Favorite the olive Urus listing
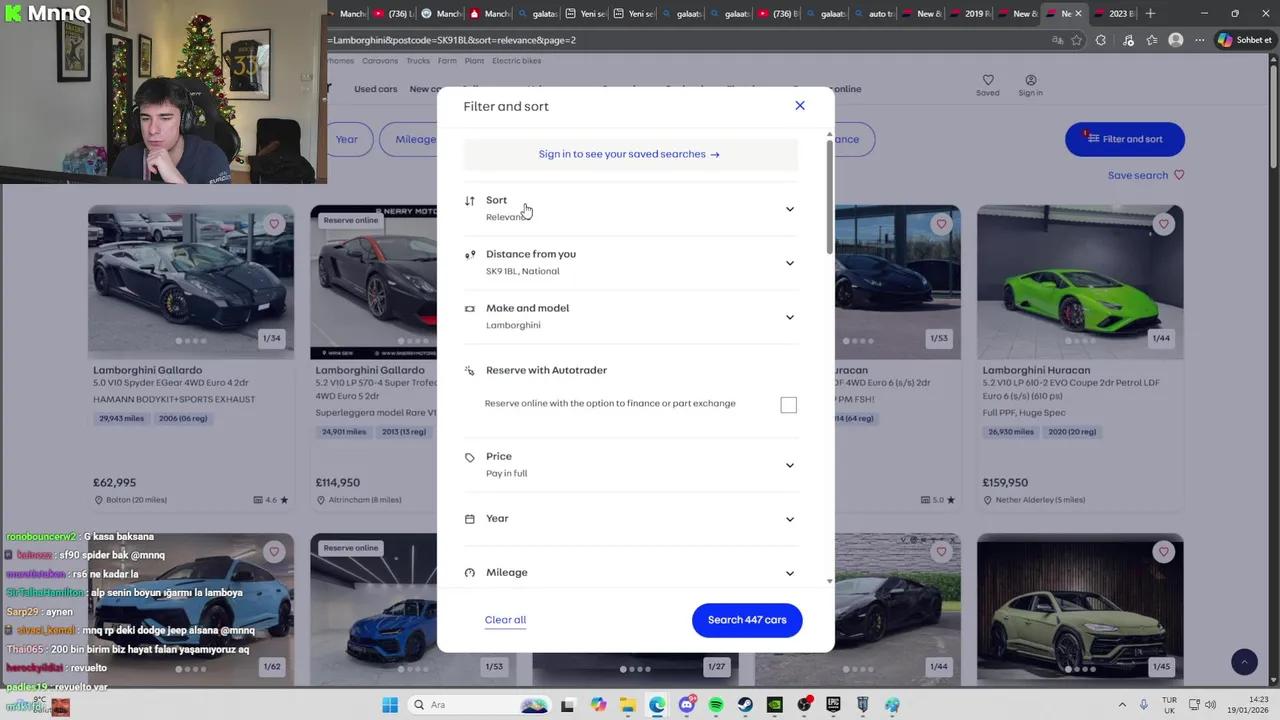Screen dimensions: 1280x720 [1163, 551]
